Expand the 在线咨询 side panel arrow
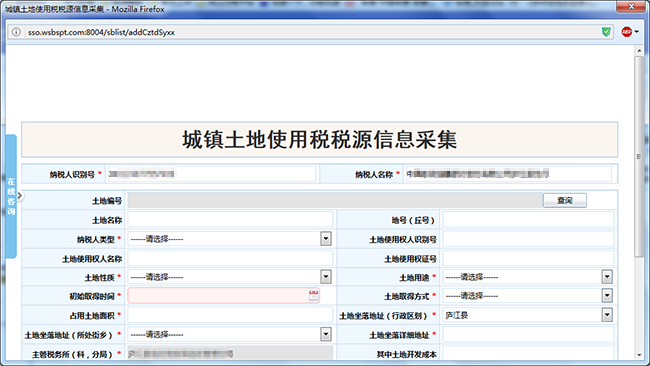Image resolution: width=650 pixels, height=366 pixels. click(19, 195)
